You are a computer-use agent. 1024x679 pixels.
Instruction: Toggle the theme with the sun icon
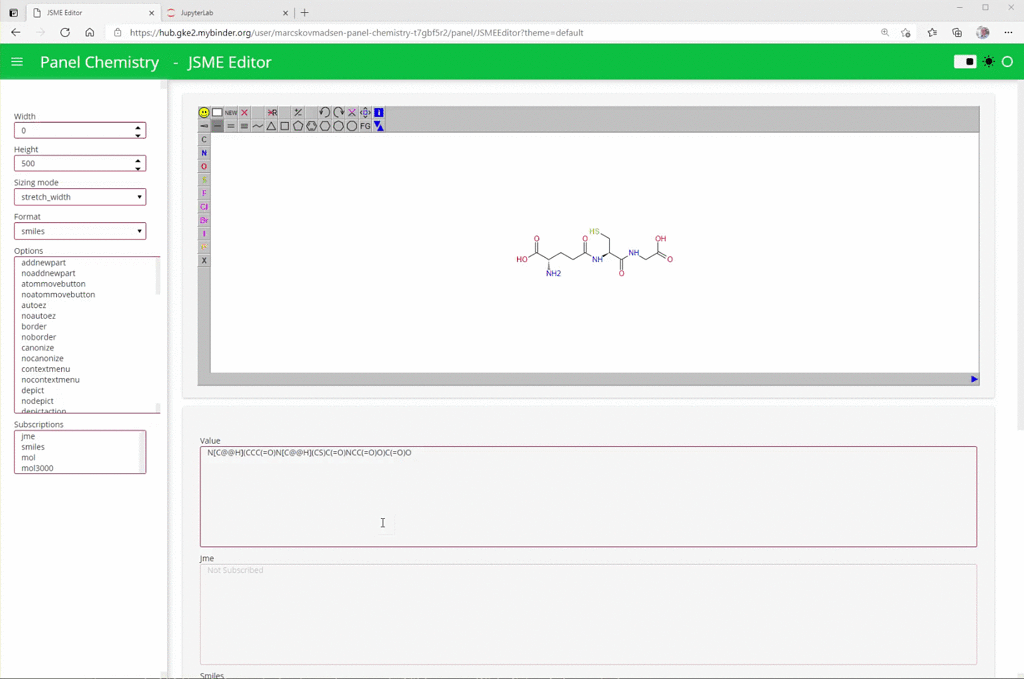[x=988, y=61]
